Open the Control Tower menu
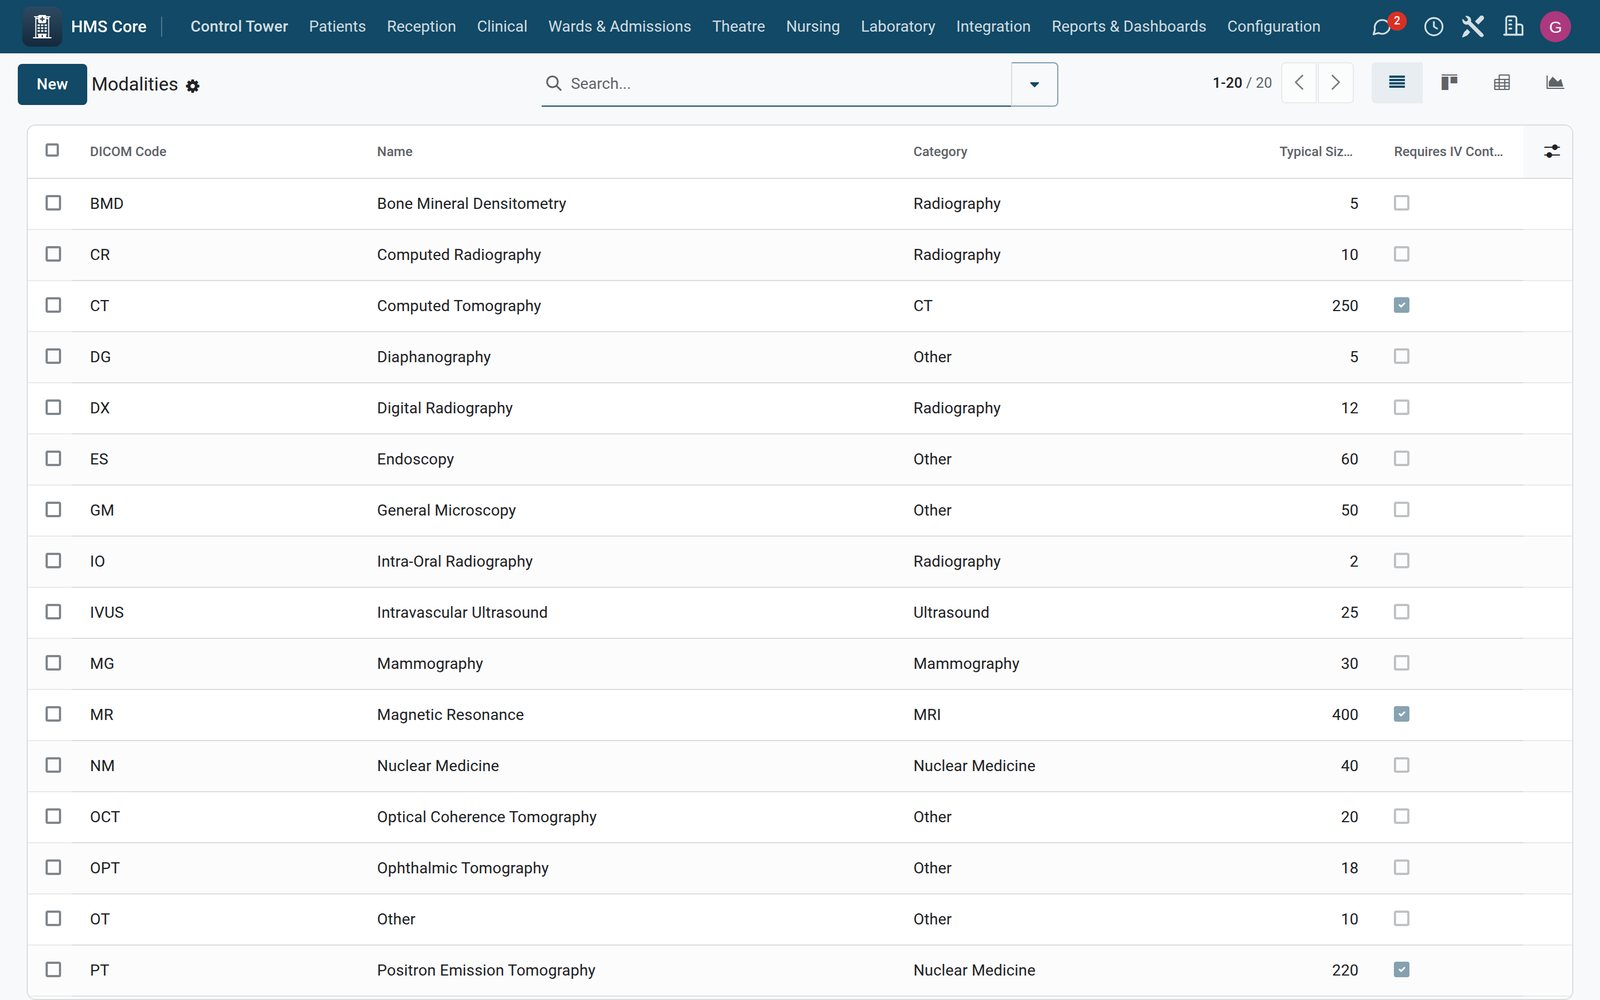 tap(239, 27)
